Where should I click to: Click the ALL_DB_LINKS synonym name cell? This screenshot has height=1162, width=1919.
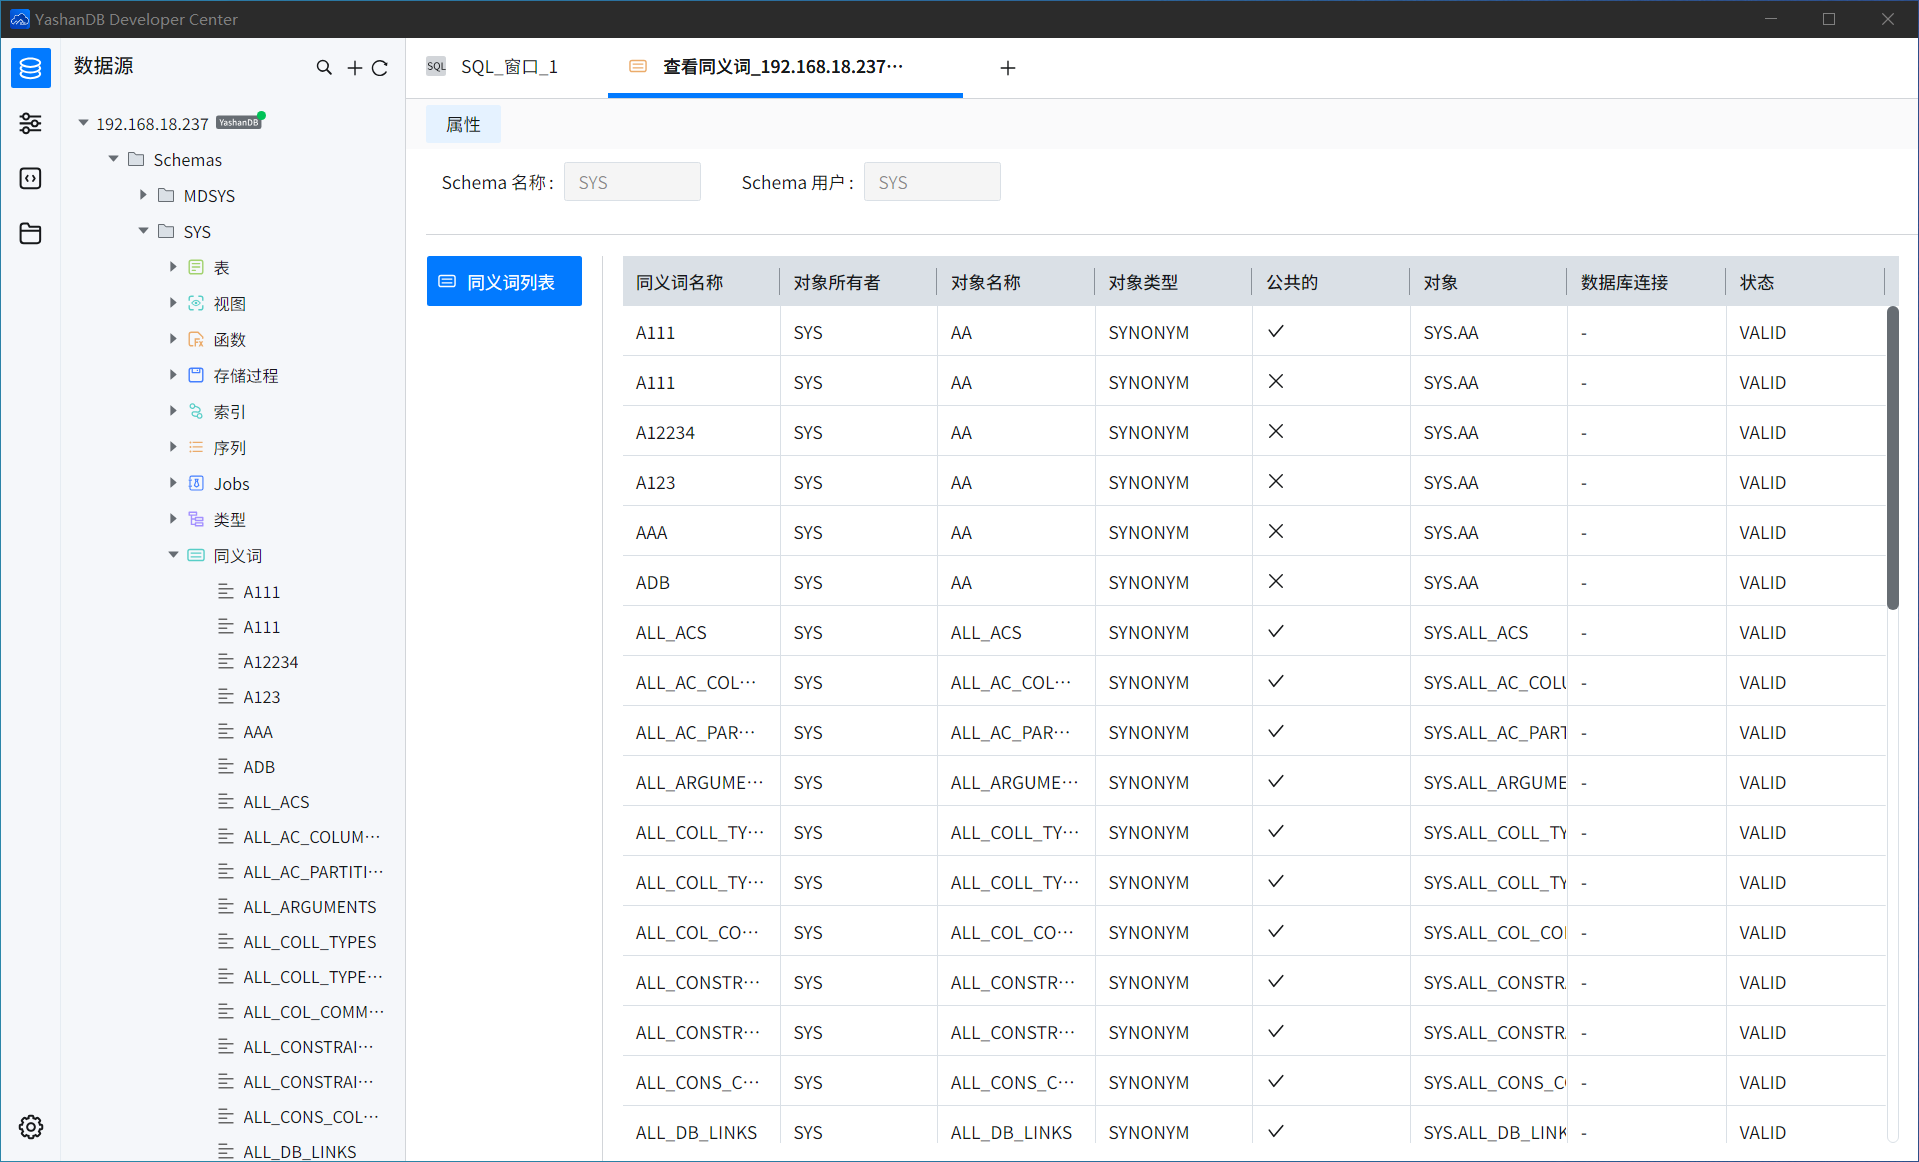coord(701,1132)
